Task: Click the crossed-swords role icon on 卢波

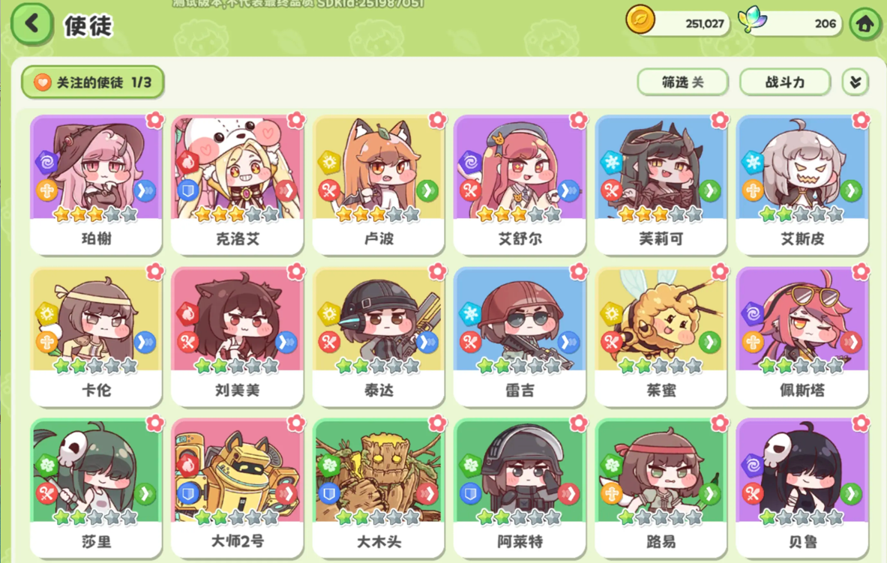Action: [x=329, y=191]
